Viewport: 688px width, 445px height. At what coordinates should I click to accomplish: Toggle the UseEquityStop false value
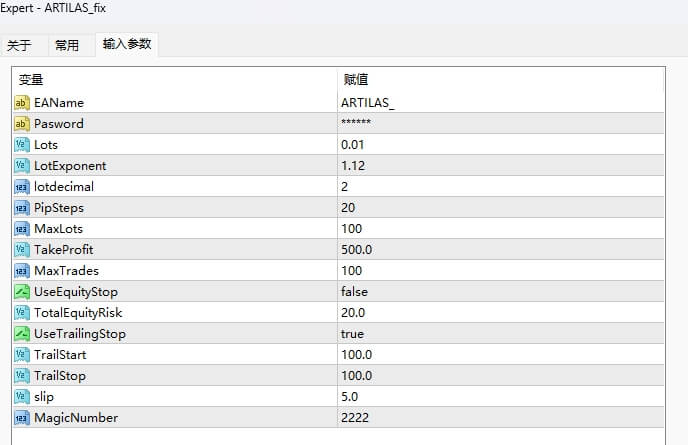pyautogui.click(x=354, y=291)
